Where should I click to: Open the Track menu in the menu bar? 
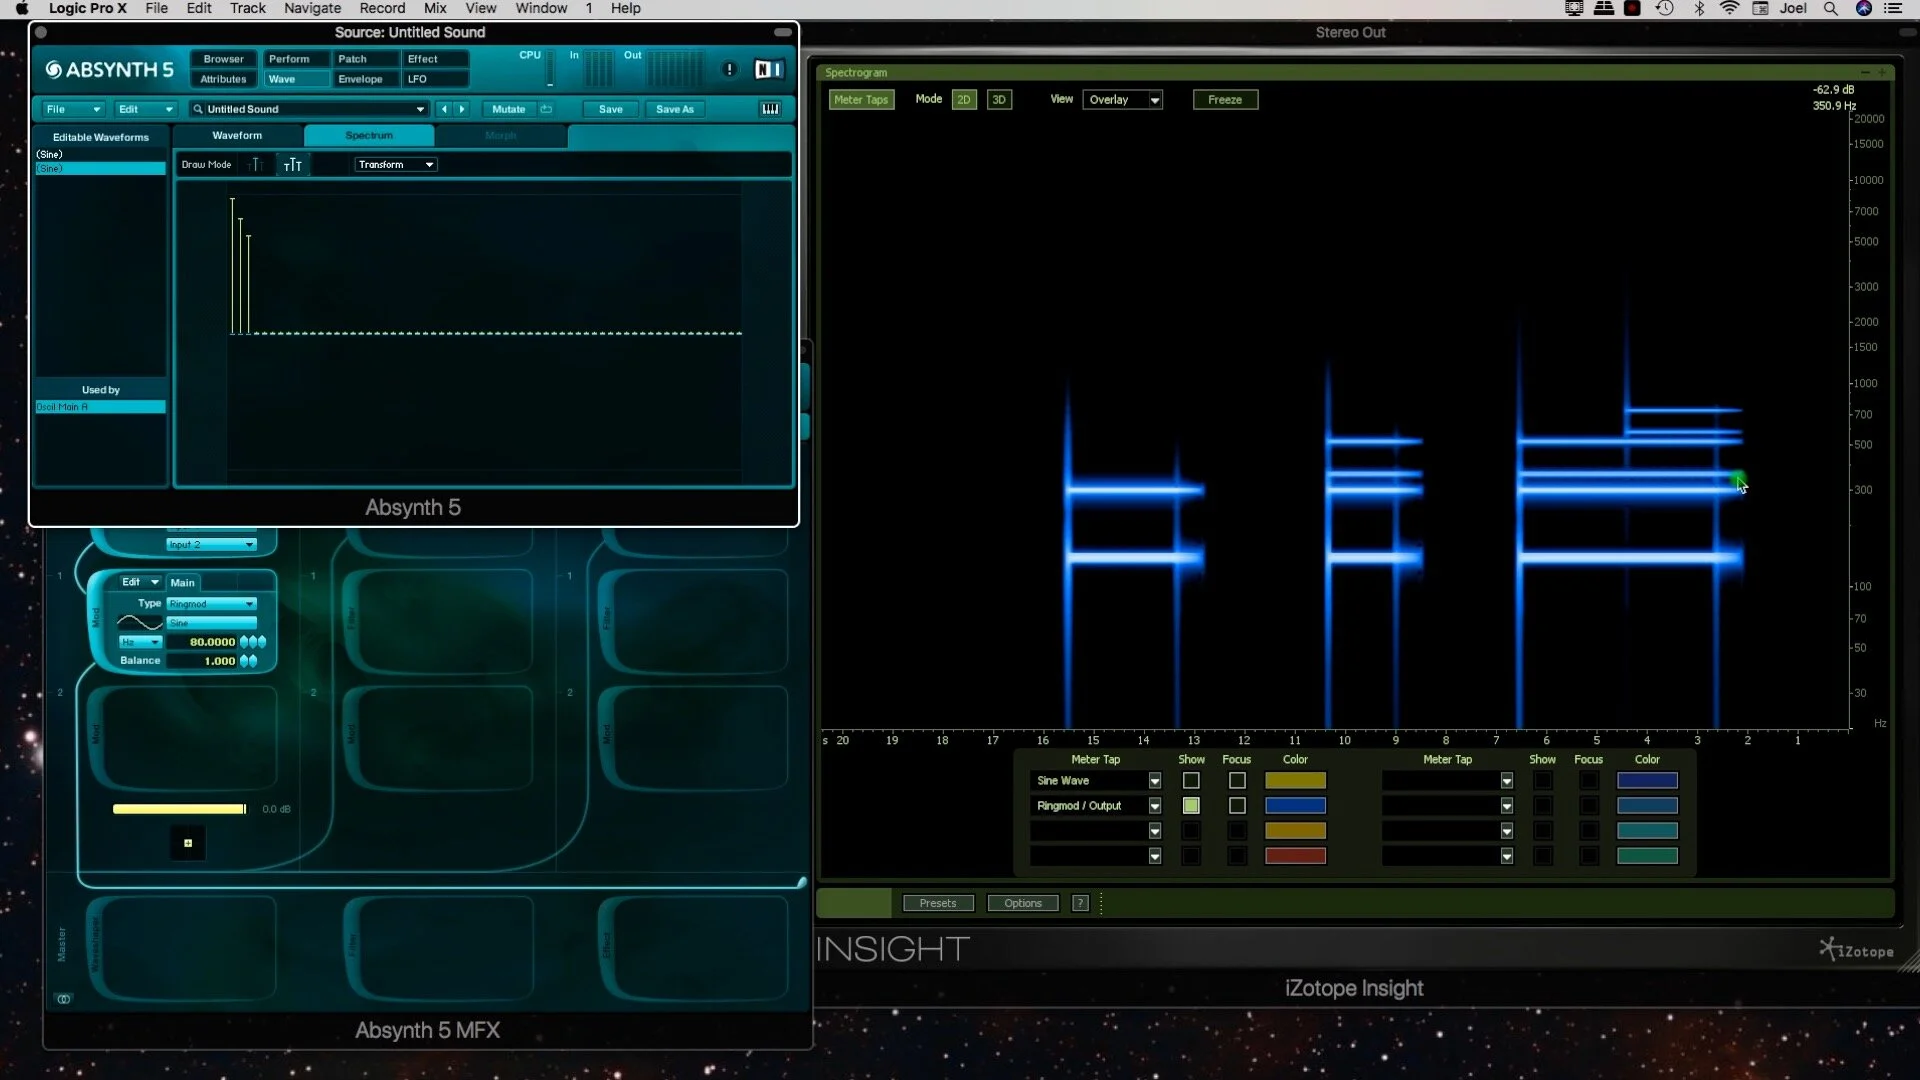pyautogui.click(x=247, y=8)
